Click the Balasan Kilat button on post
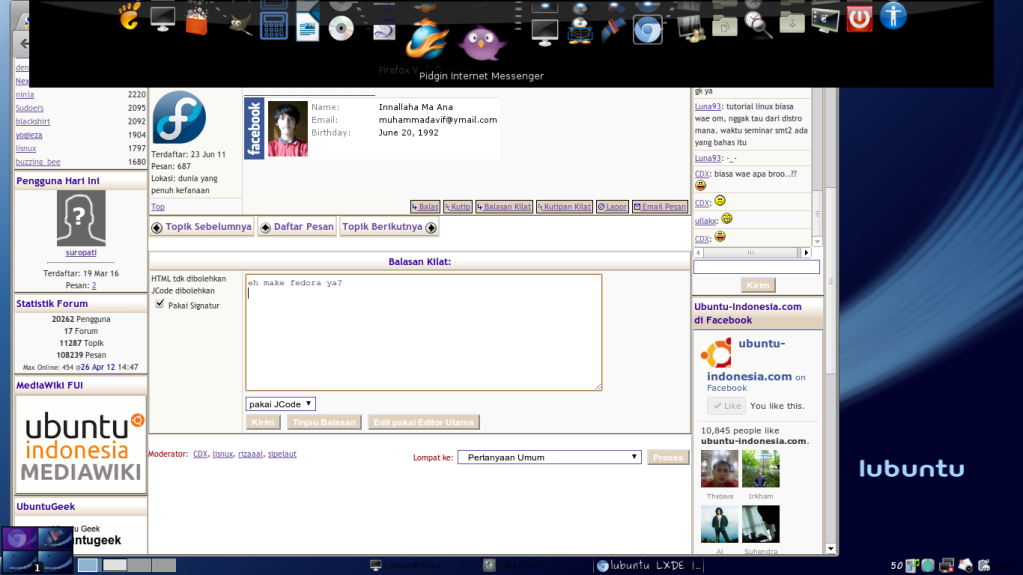 [504, 207]
